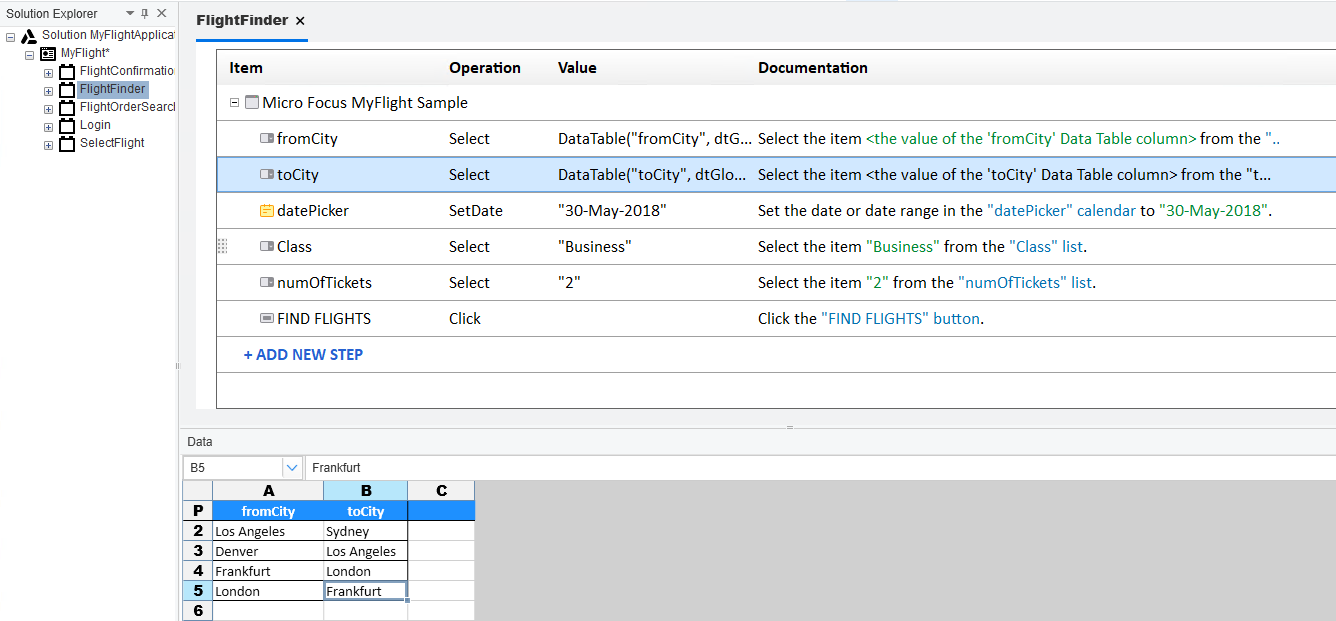This screenshot has height=621, width=1336.
Task: Open the Solution Explorer panel options arrow
Action: 130,14
